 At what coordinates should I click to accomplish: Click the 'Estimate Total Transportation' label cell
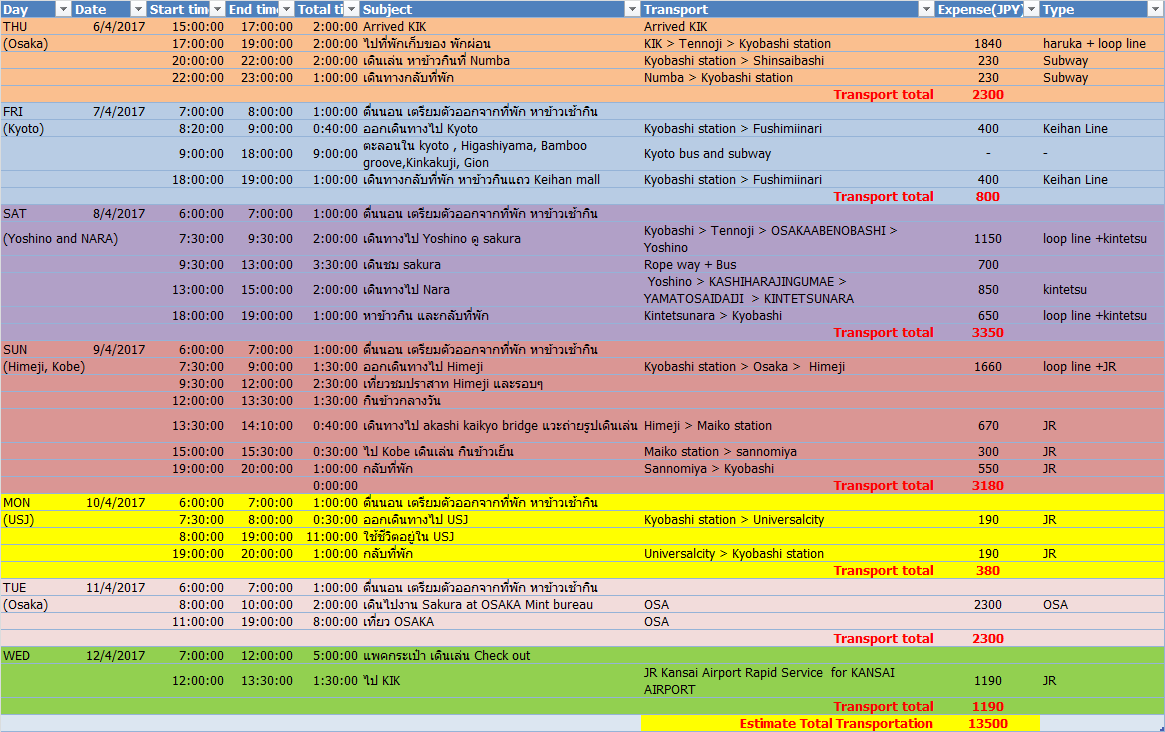(836, 725)
